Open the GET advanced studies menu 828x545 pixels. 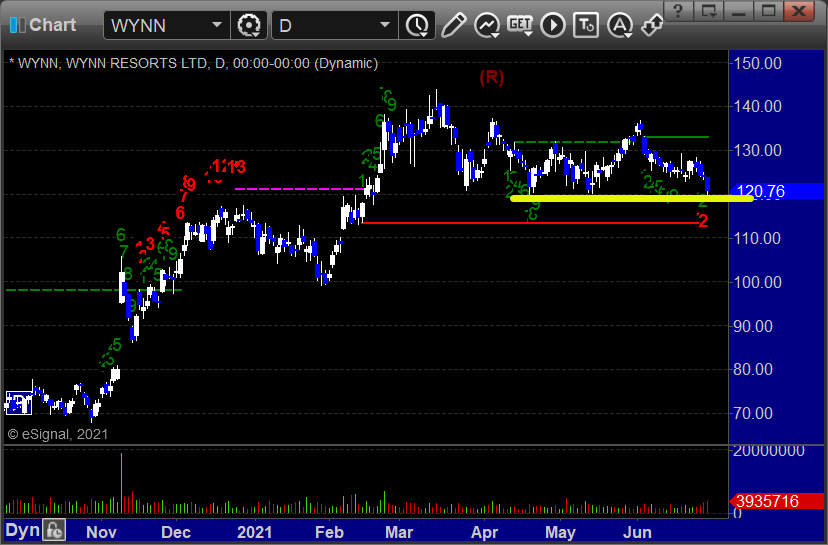[520, 25]
